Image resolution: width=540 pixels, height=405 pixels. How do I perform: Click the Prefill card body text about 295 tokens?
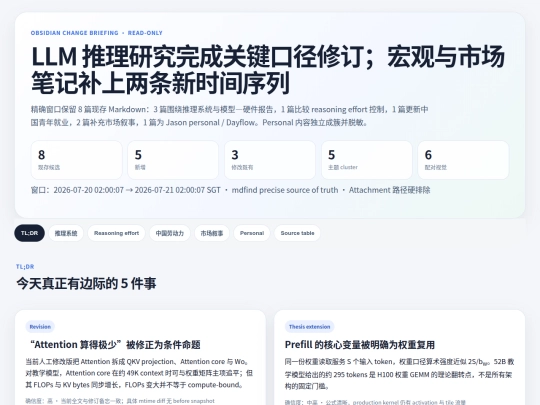pos(399,374)
